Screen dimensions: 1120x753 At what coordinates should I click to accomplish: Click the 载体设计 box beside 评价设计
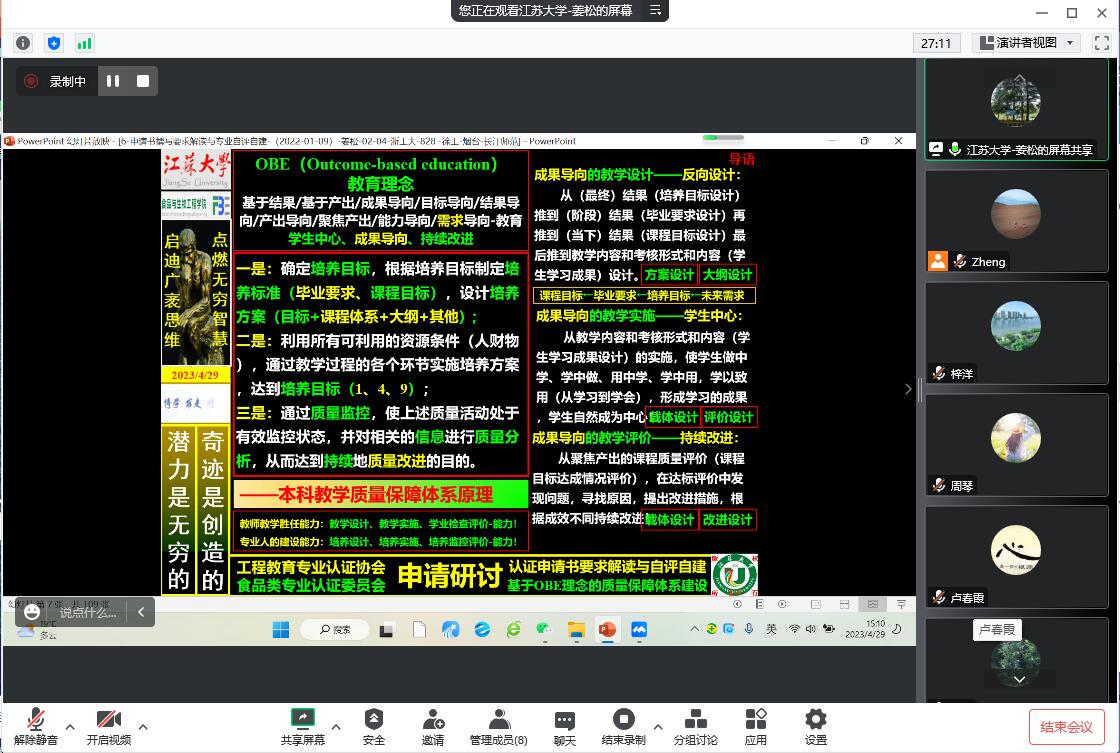point(673,417)
